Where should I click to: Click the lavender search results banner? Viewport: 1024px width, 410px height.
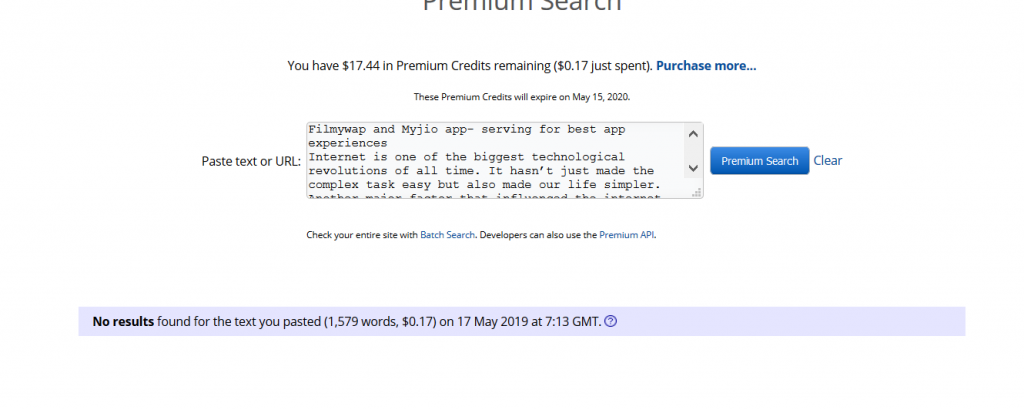click(x=522, y=321)
